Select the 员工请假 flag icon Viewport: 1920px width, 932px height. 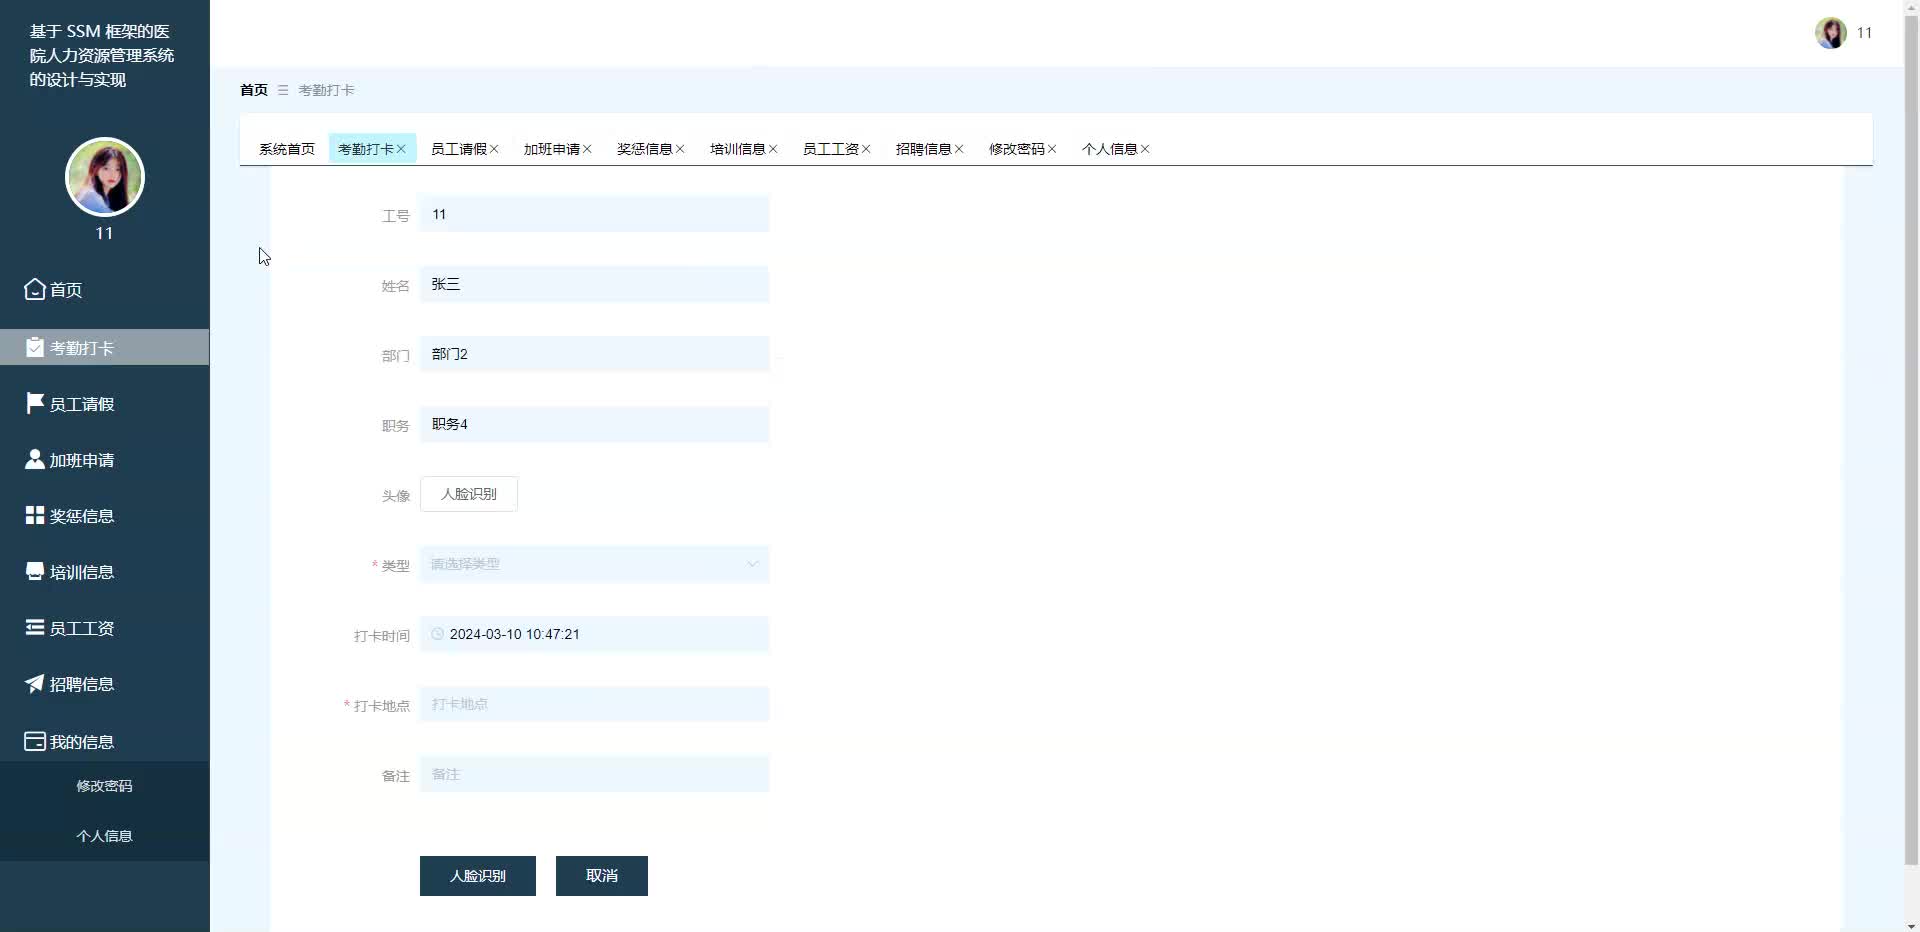(x=33, y=403)
